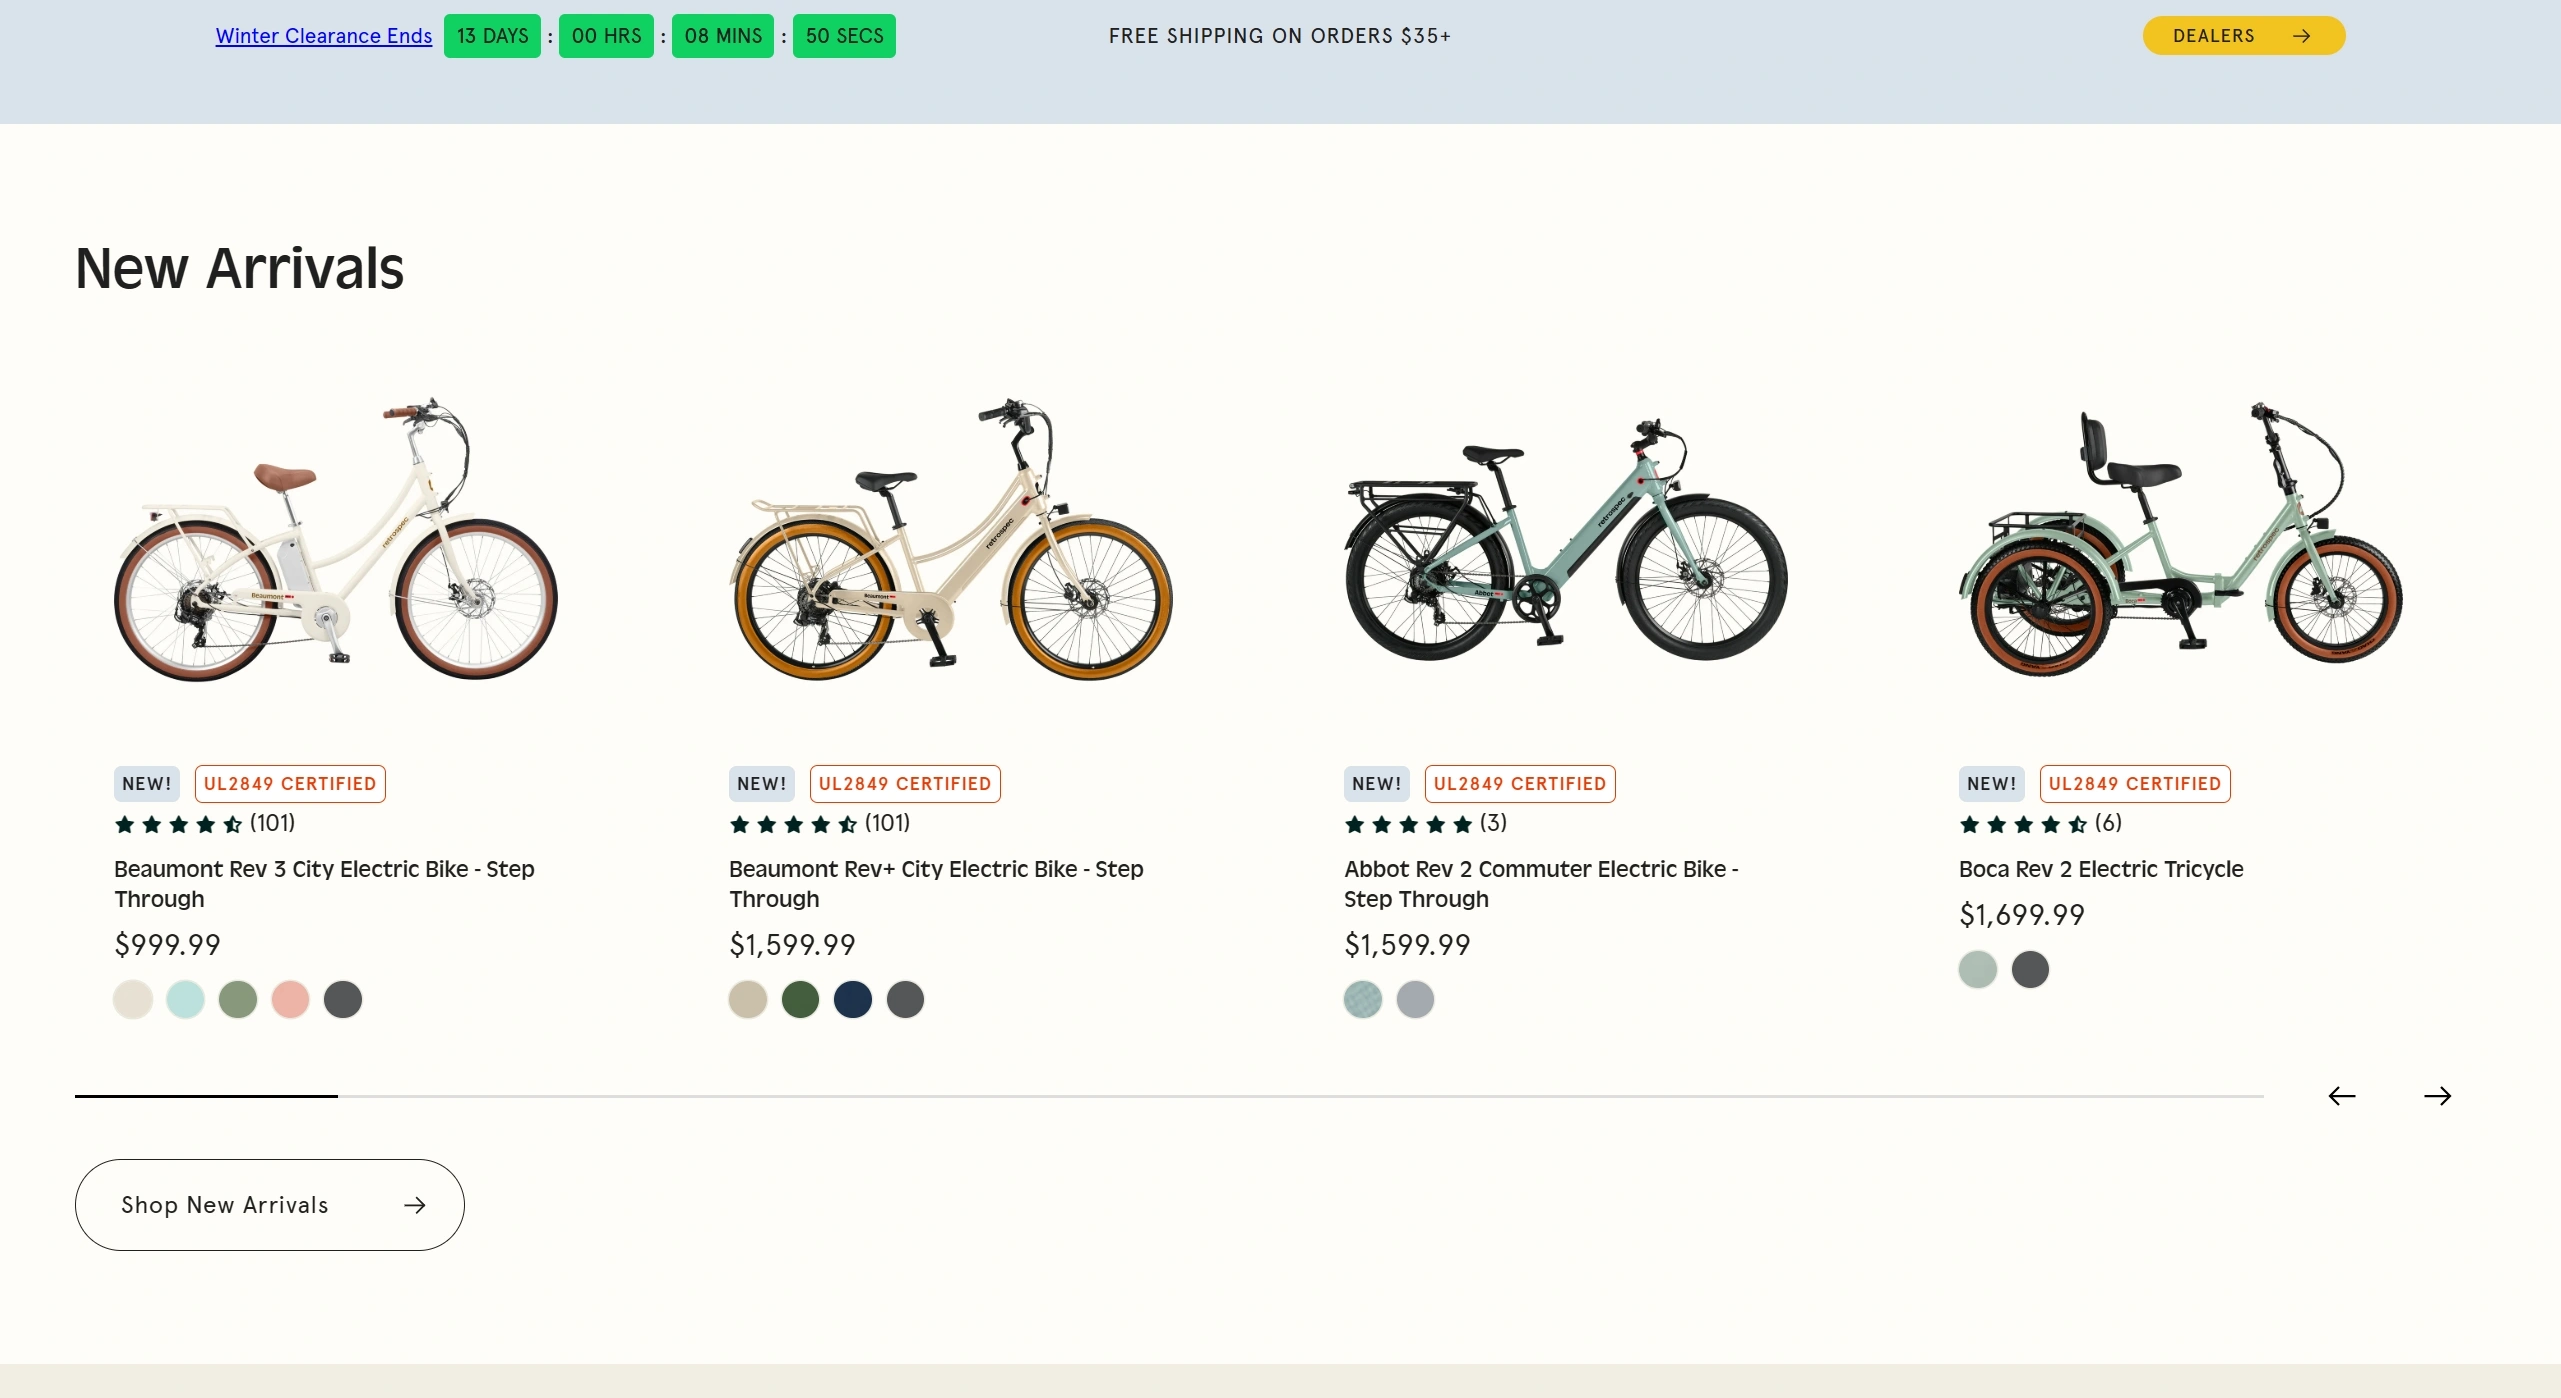Click the carousel progress bar

tap(1168, 1096)
